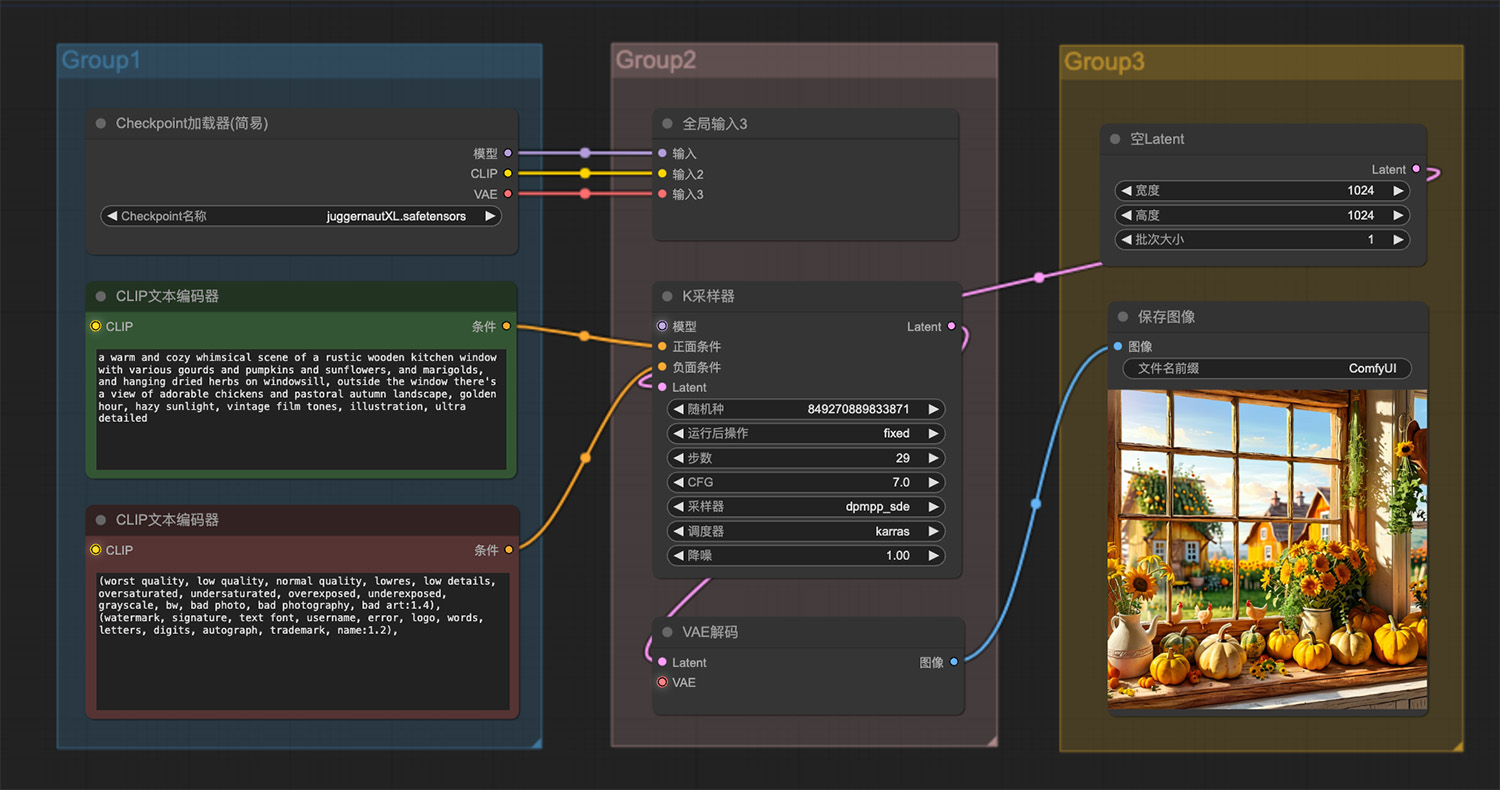Switch 采样器 to next option with right arrow
This screenshot has height=790, width=1500.
coord(933,506)
